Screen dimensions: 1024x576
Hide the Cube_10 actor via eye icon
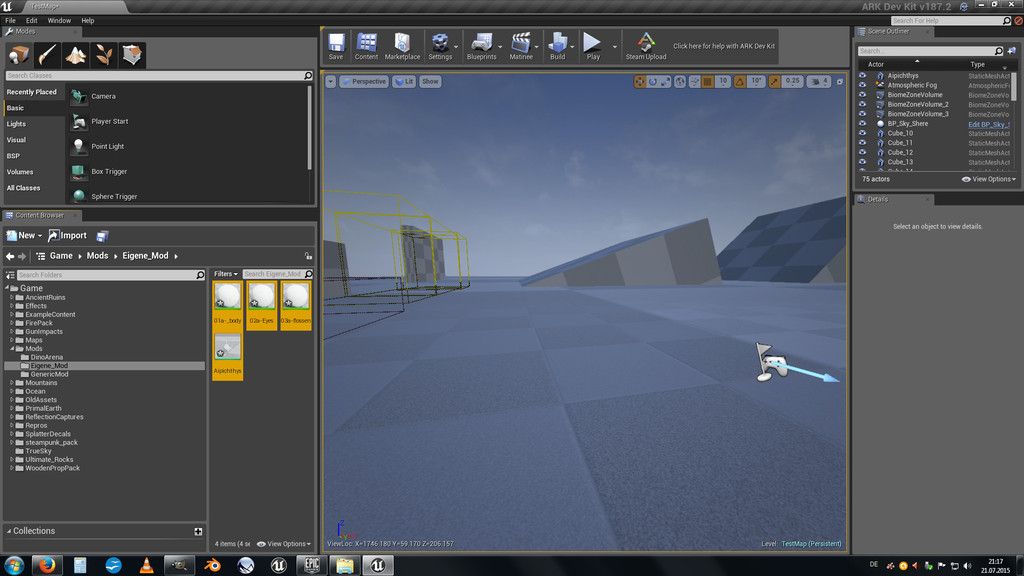coord(863,133)
